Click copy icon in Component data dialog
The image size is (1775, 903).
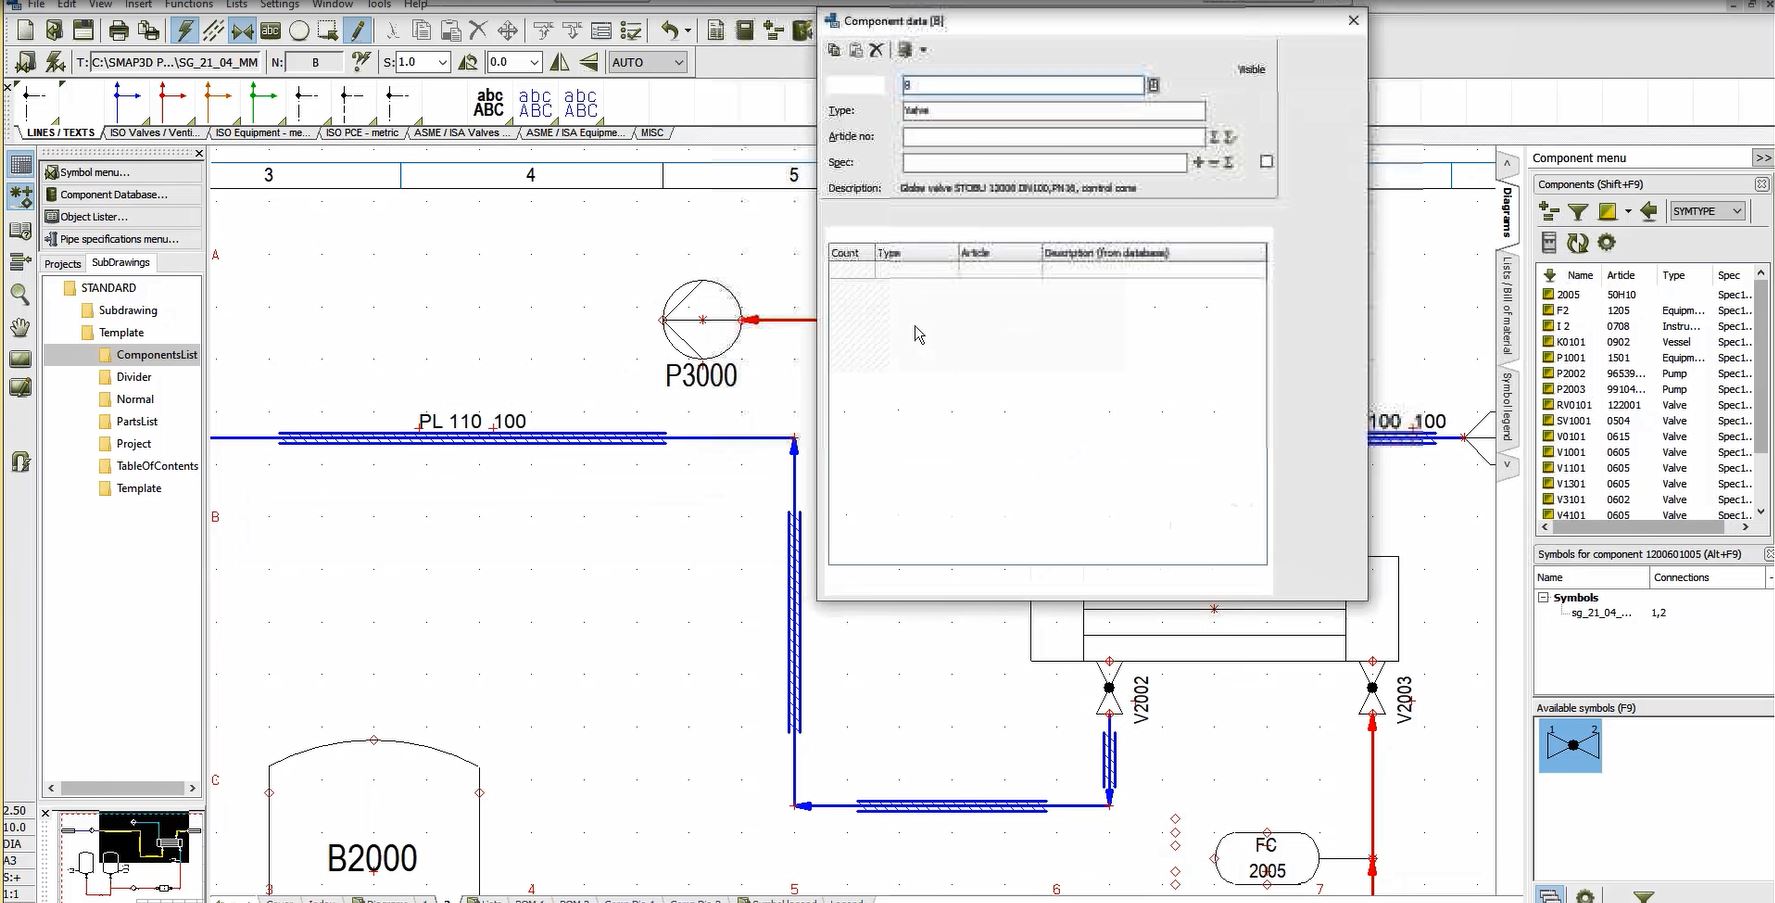click(834, 50)
